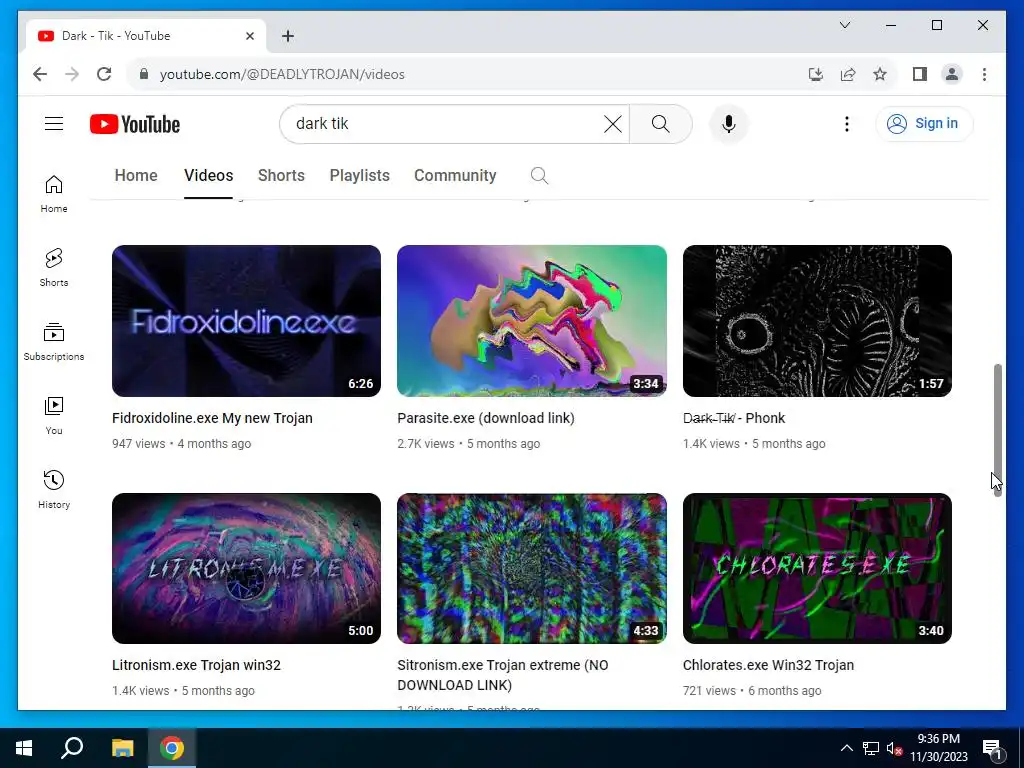This screenshot has width=1024, height=768.
Task: Open the Windows Start menu
Action: point(24,748)
